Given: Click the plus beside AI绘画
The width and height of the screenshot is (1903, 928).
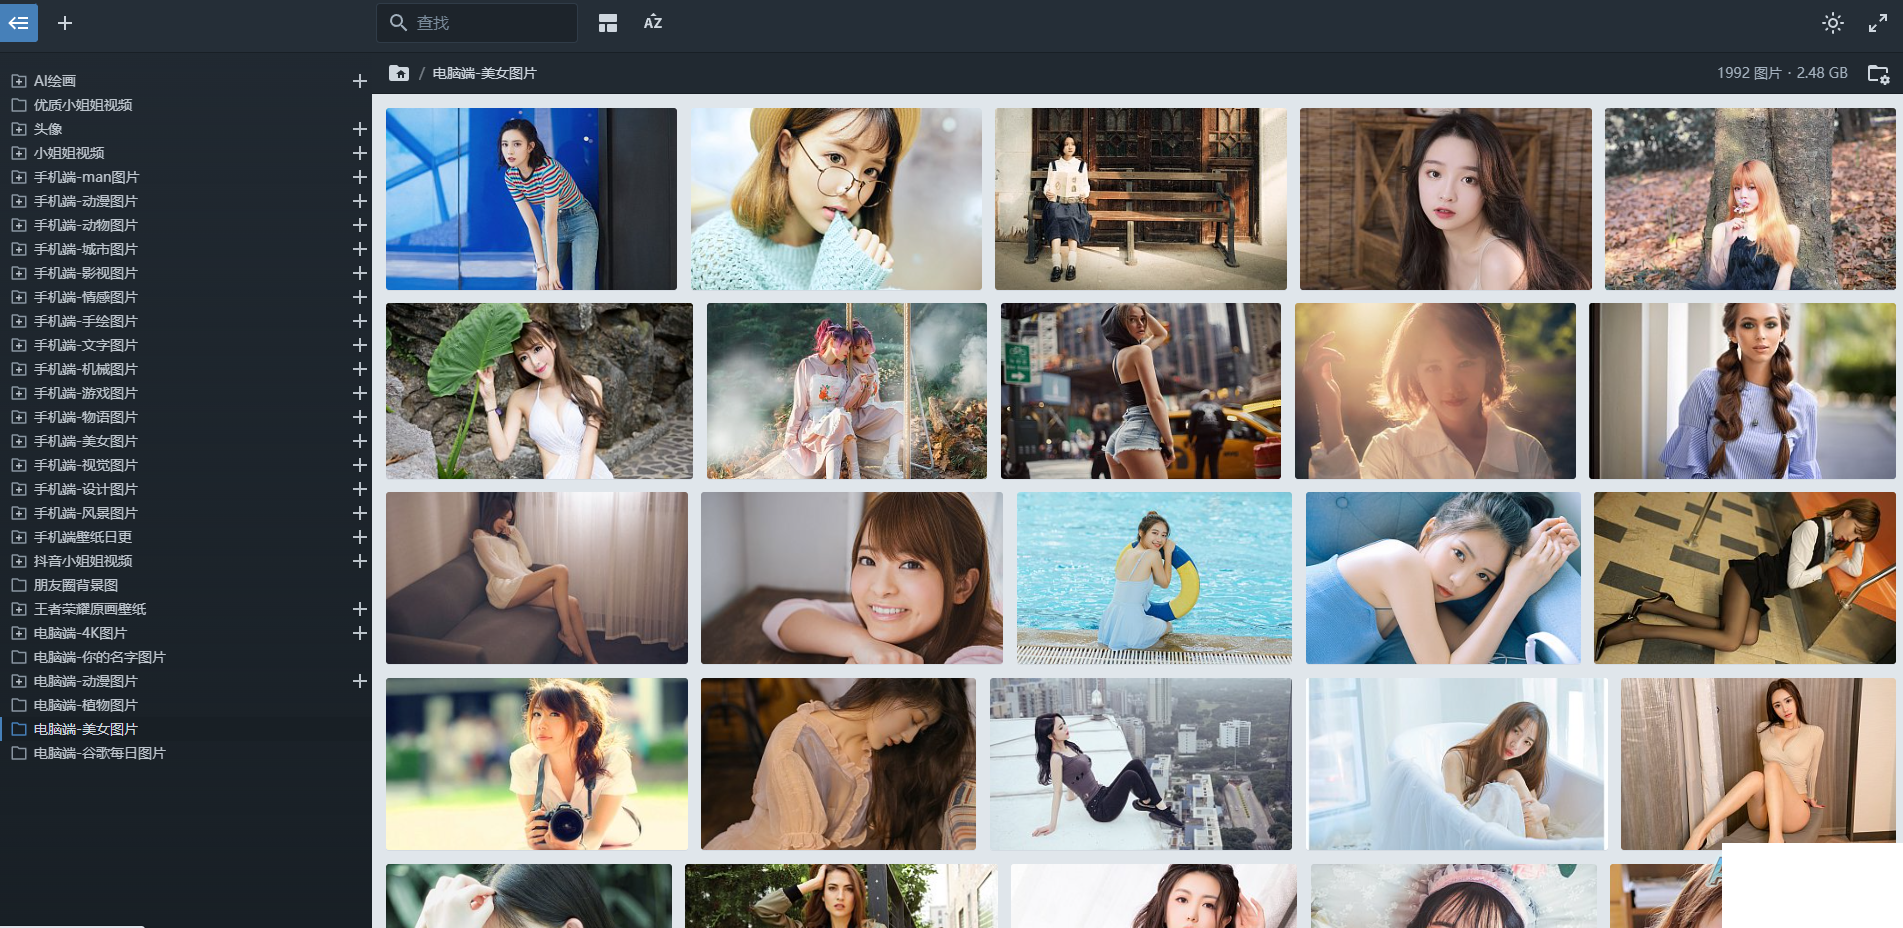Looking at the screenshot, I should [x=360, y=81].
